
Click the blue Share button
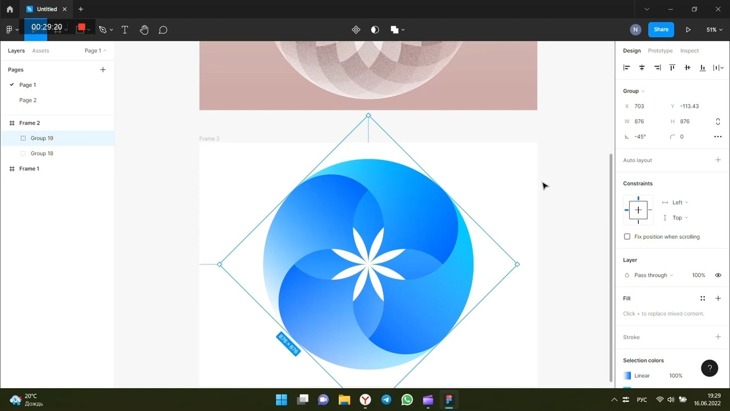(x=660, y=30)
